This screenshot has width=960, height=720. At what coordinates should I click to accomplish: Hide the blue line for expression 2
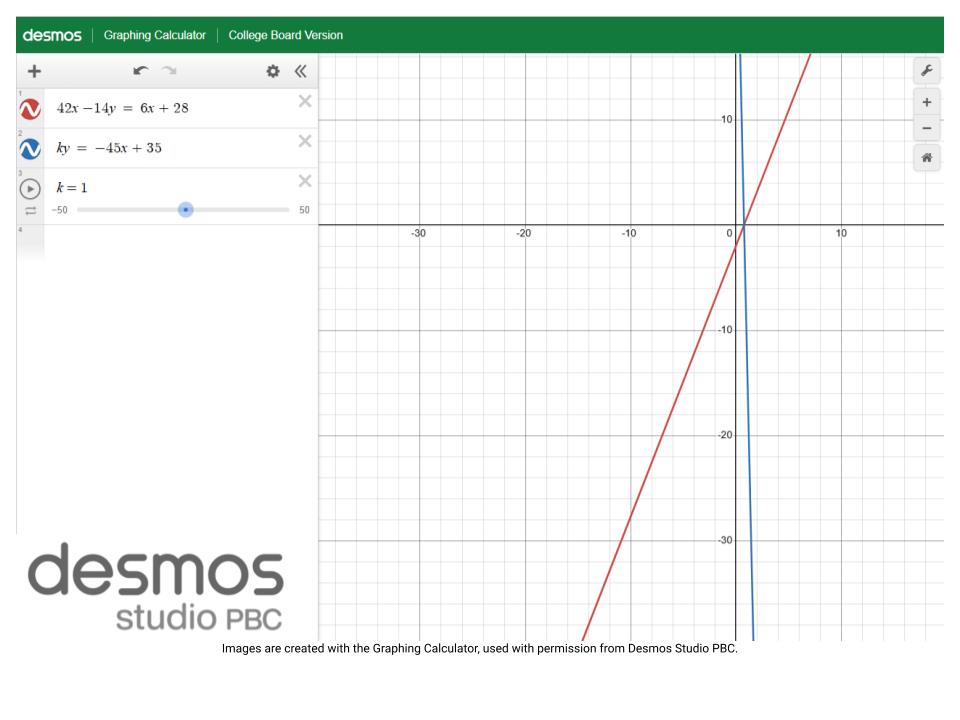click(x=30, y=149)
